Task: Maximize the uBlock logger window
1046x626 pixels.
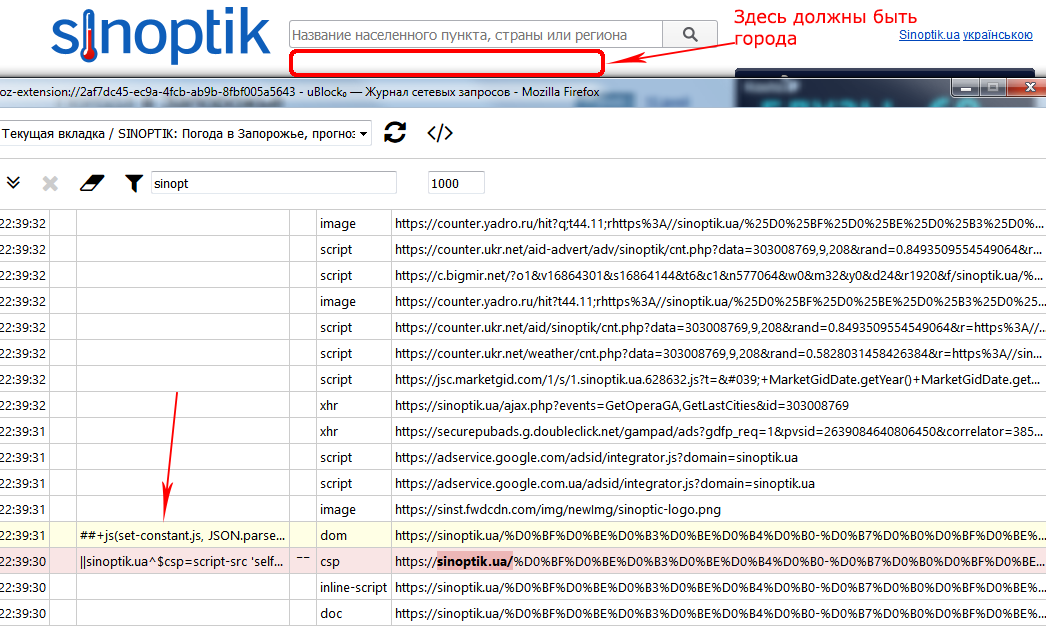Action: click(x=993, y=87)
